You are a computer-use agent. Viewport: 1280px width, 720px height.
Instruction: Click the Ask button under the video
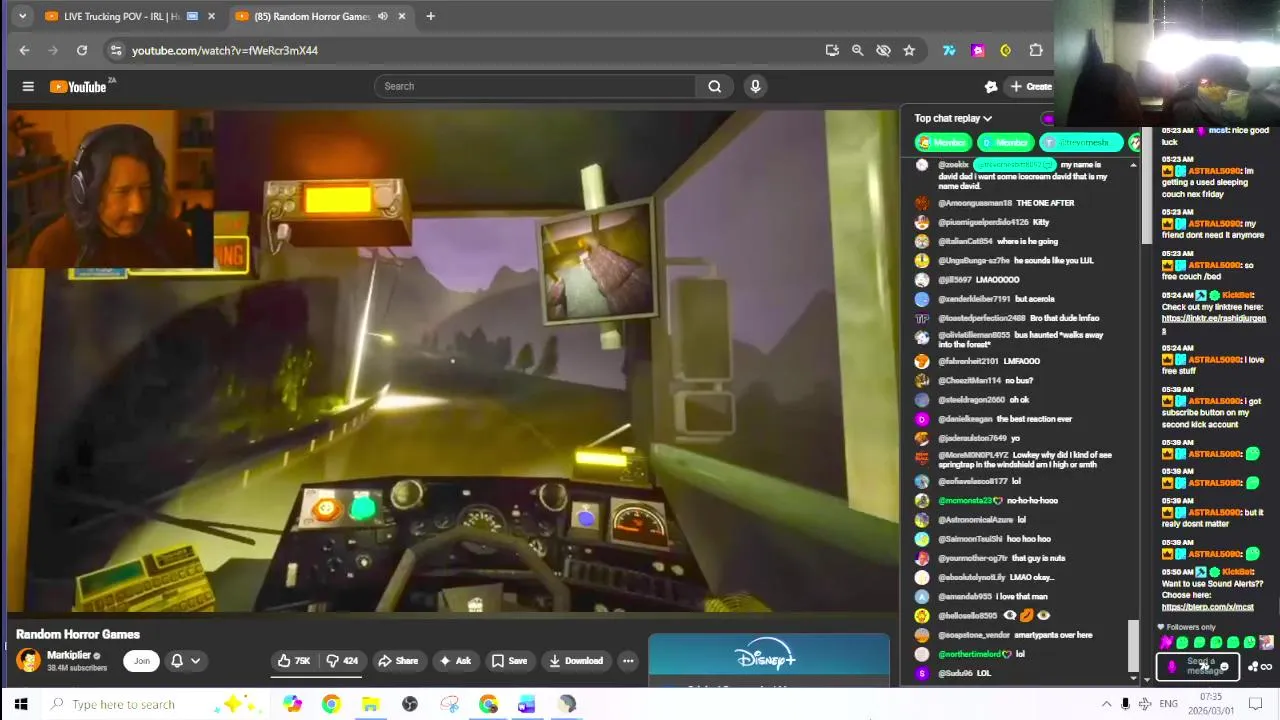(454, 661)
